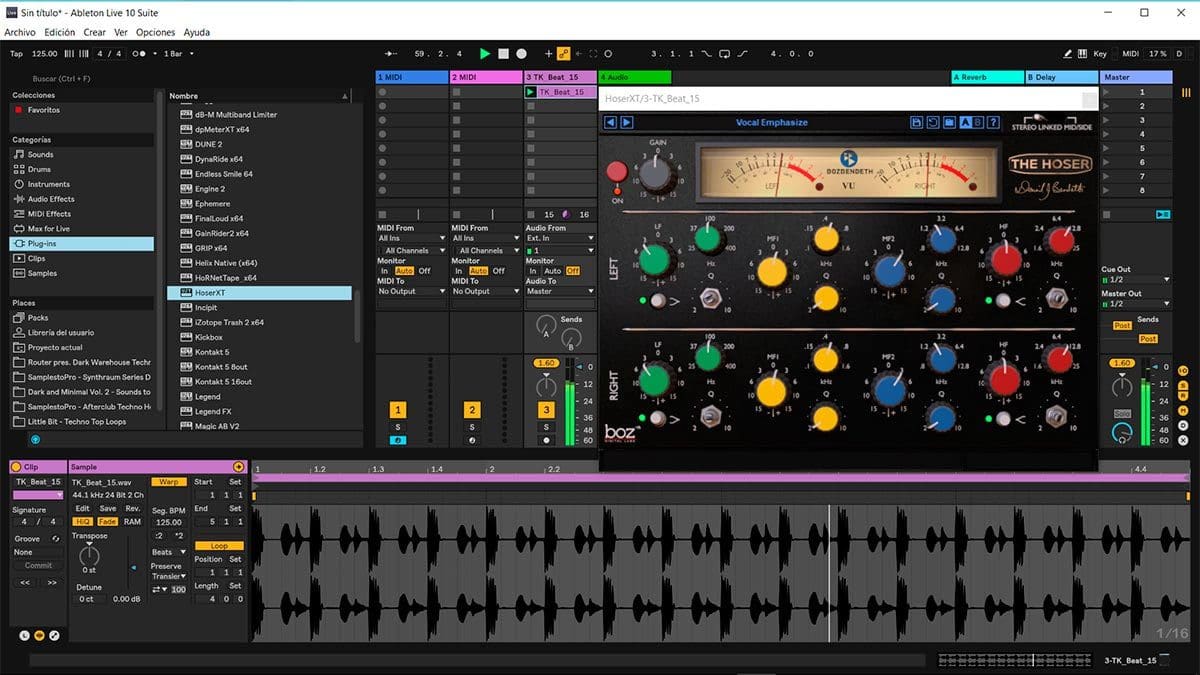Toggle the Draw Mode pencil icon
The height and width of the screenshot is (675, 1200).
[x=1068, y=53]
